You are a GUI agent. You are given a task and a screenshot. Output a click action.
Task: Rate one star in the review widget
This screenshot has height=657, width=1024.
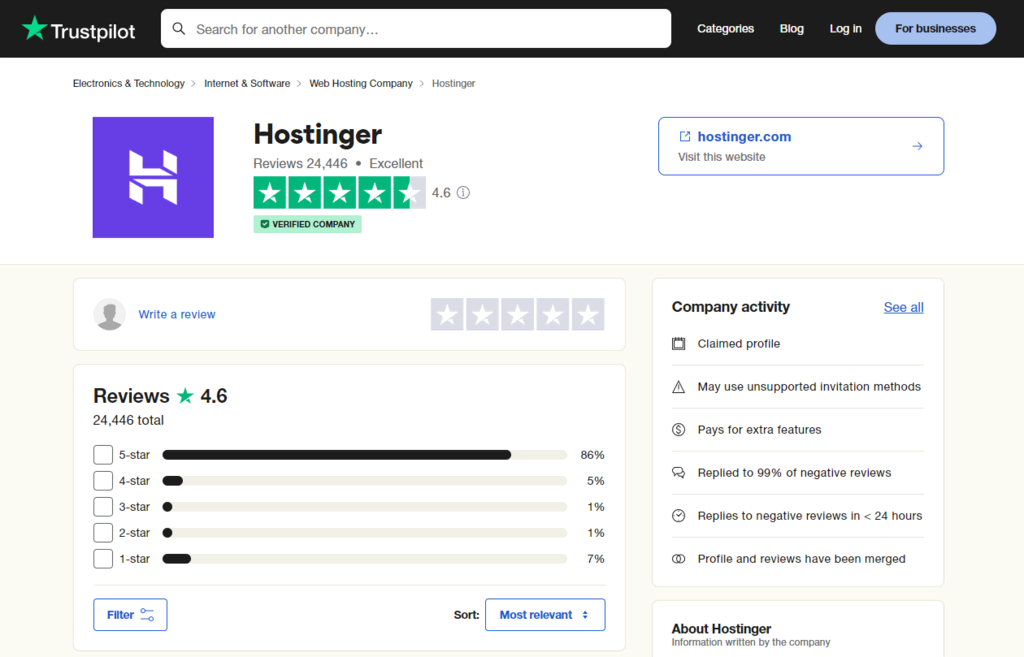447,314
